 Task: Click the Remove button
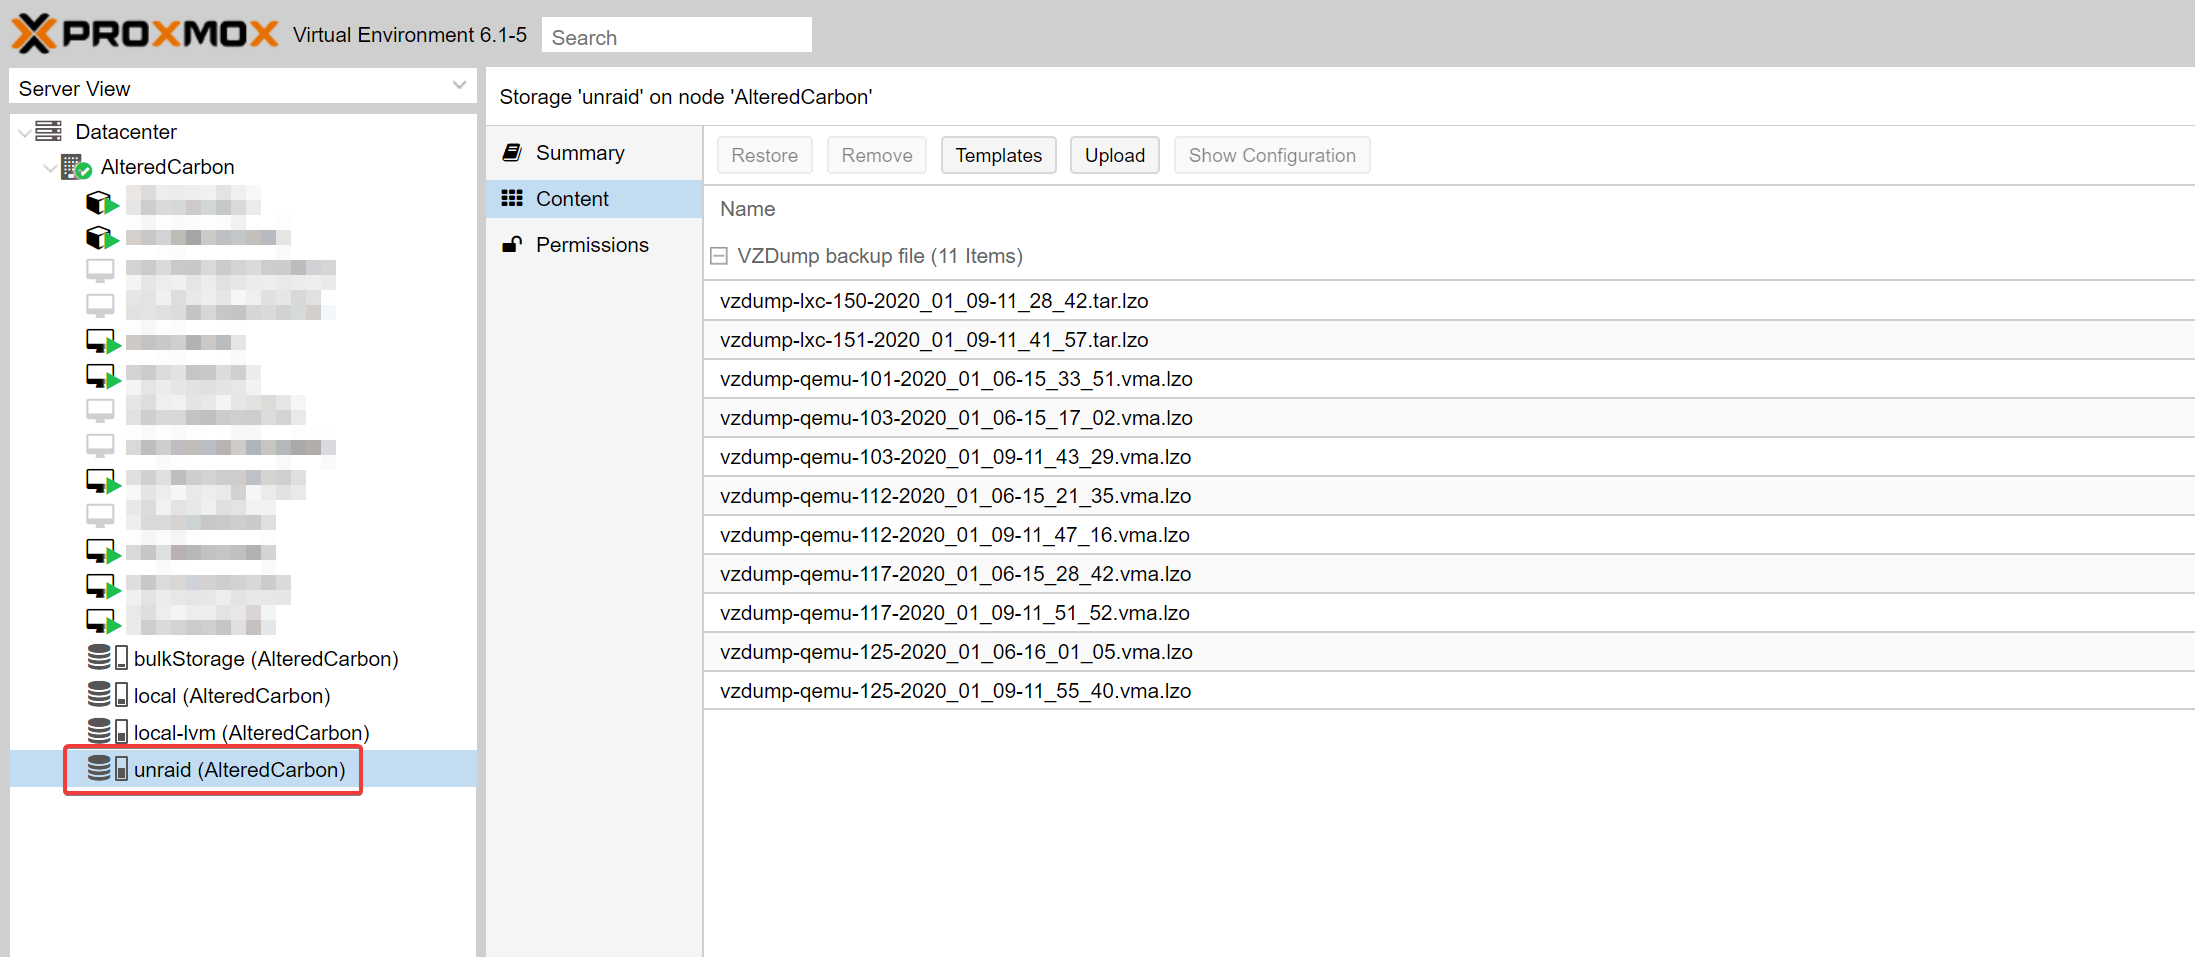coord(877,155)
